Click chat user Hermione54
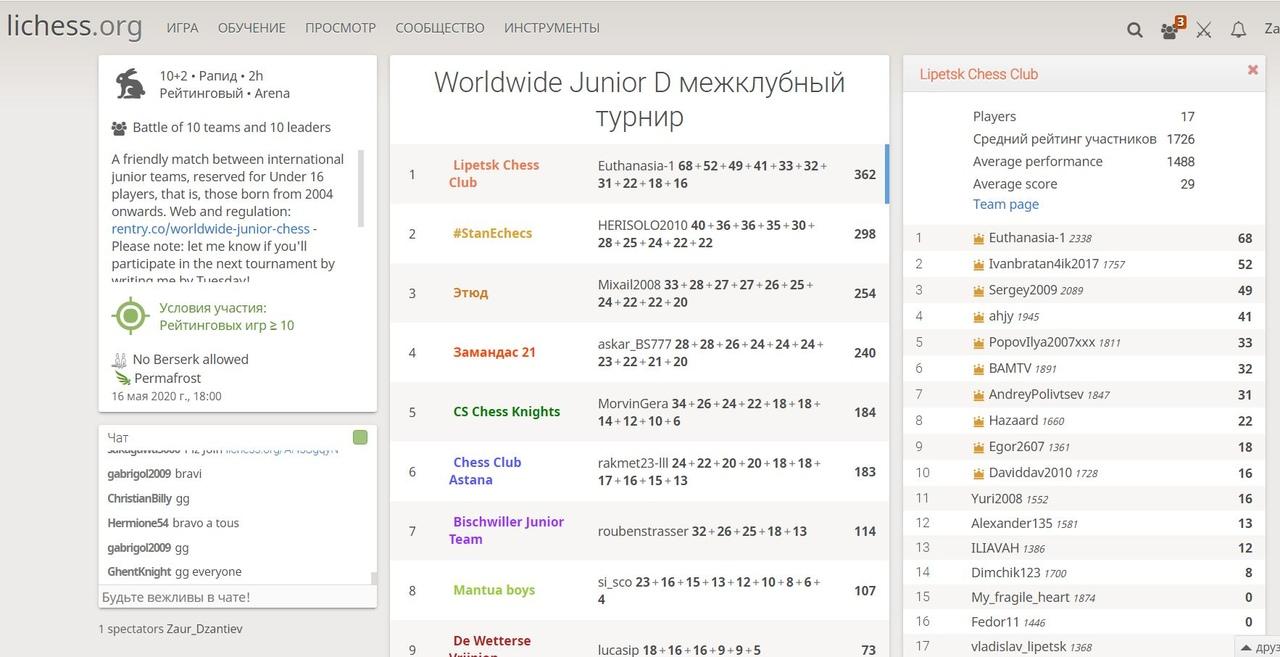Viewport: 1280px width, 657px height. point(138,523)
